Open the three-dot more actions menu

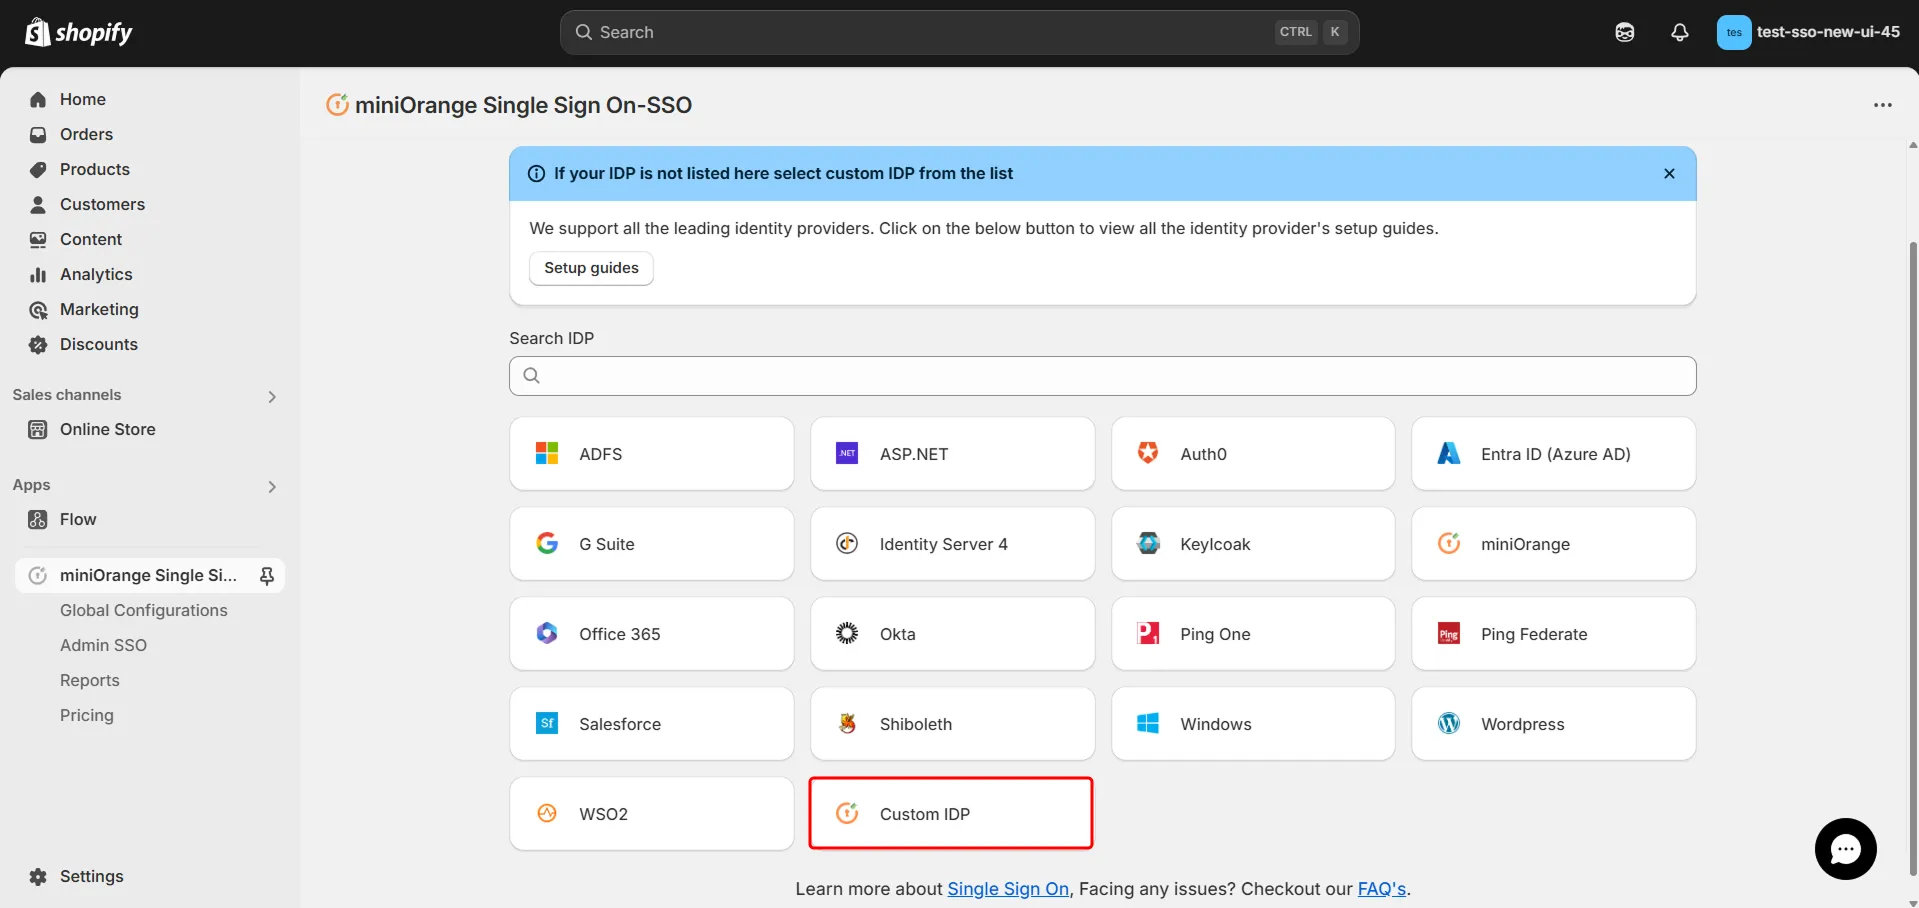[x=1883, y=105]
